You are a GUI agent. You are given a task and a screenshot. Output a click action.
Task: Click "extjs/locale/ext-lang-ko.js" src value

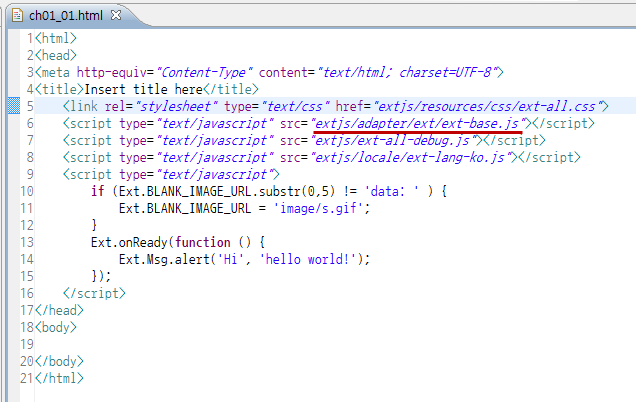coord(411,157)
